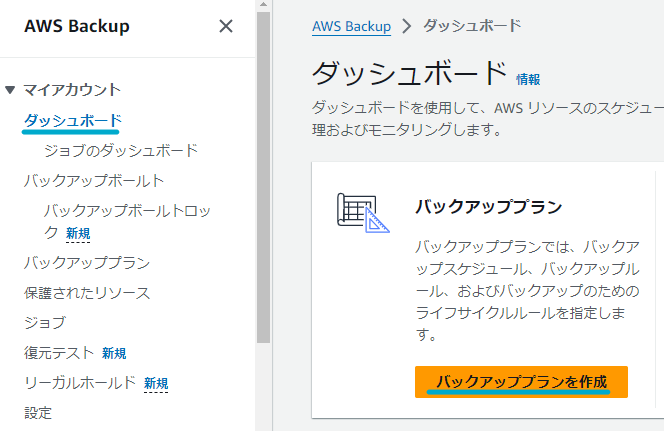Open 復元テスト in the sidebar

click(x=59, y=353)
